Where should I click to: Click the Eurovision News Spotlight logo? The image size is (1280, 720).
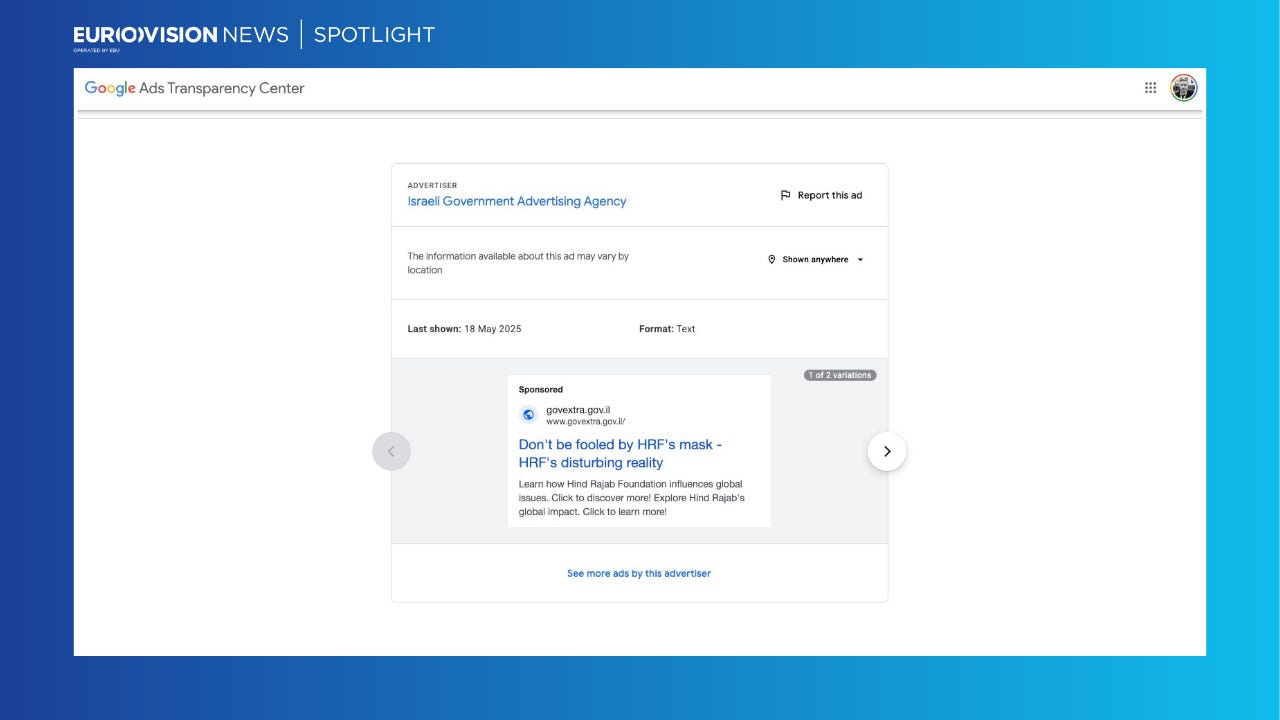(254, 35)
